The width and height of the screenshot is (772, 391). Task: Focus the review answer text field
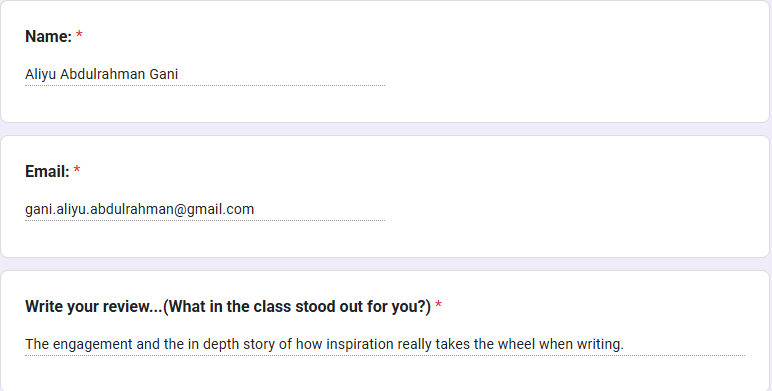click(x=385, y=344)
